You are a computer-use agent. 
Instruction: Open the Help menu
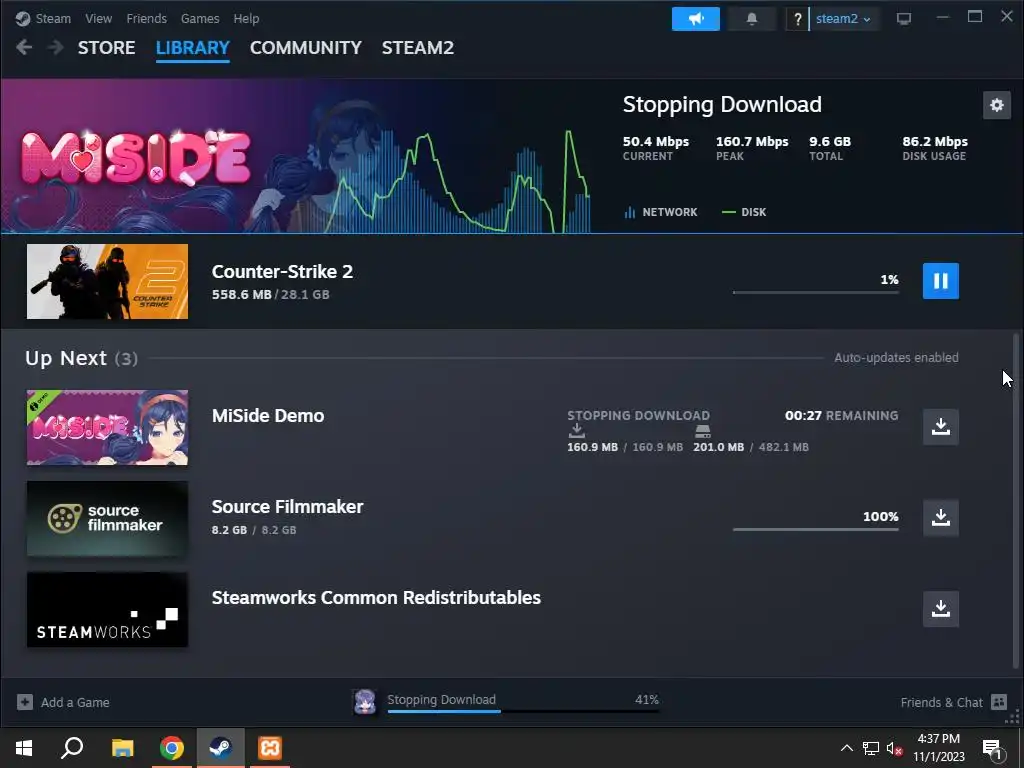tap(246, 18)
